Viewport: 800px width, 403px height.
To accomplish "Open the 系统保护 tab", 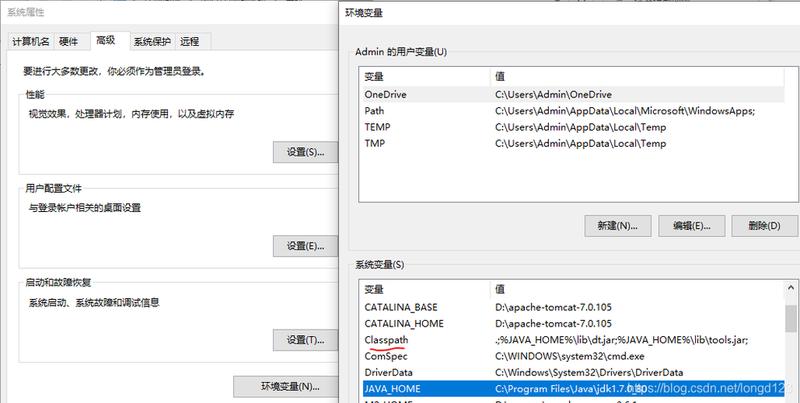I will (x=152, y=42).
